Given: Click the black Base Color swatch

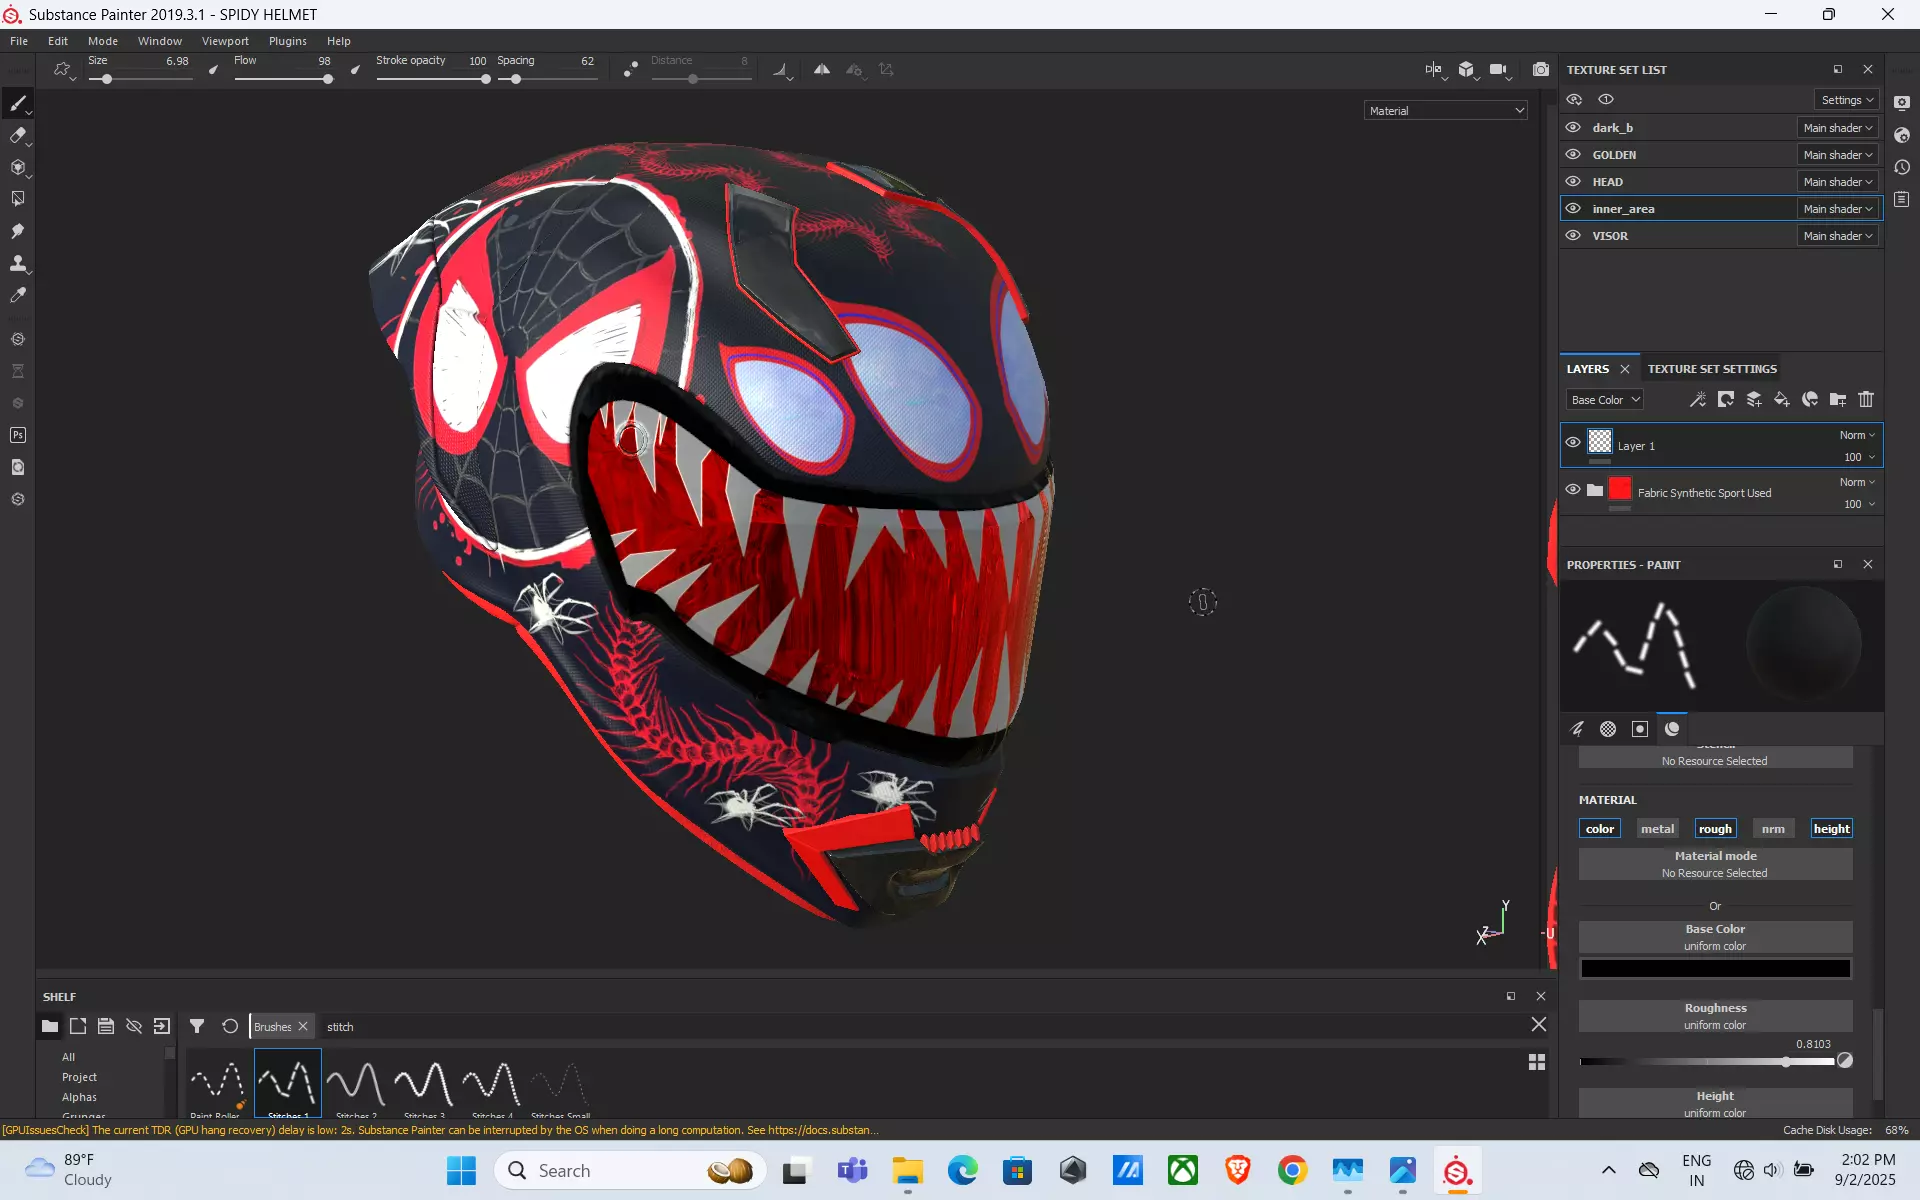Looking at the screenshot, I should pos(1715,968).
